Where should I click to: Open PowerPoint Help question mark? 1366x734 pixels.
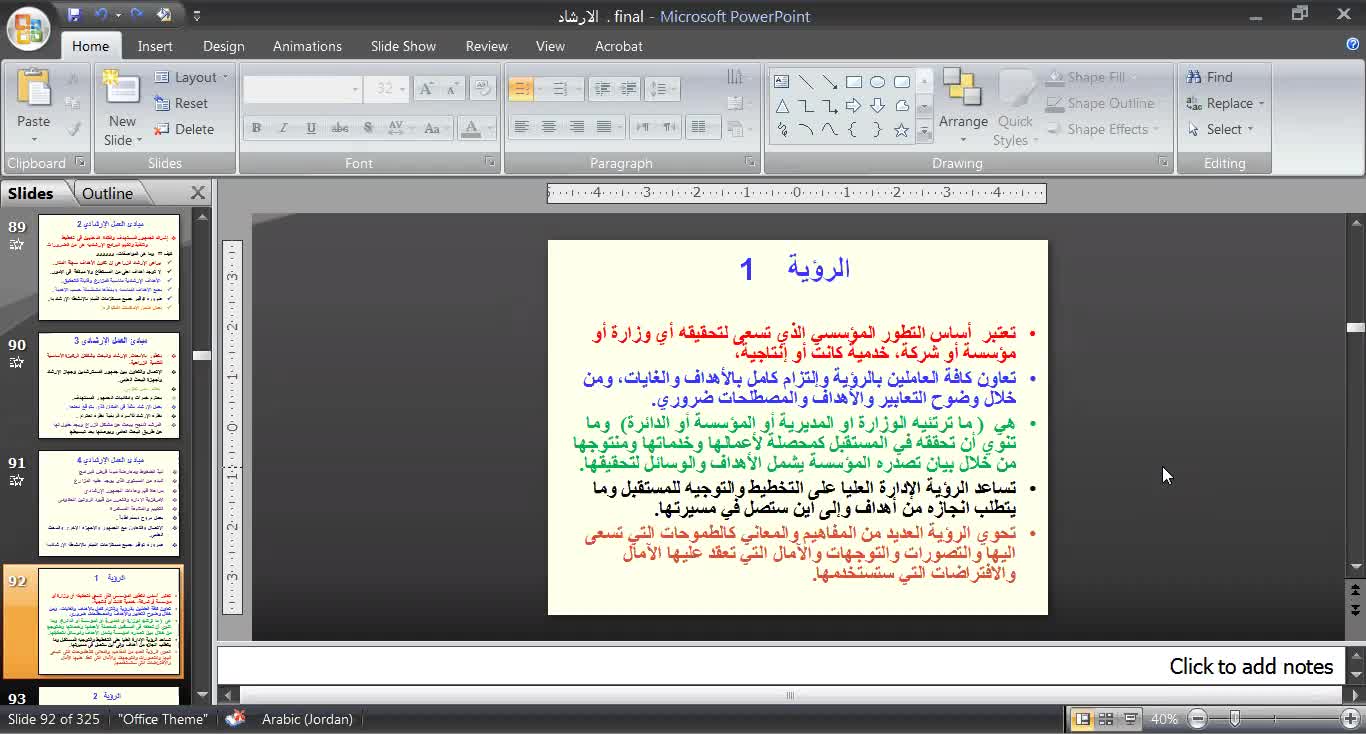coord(1352,44)
